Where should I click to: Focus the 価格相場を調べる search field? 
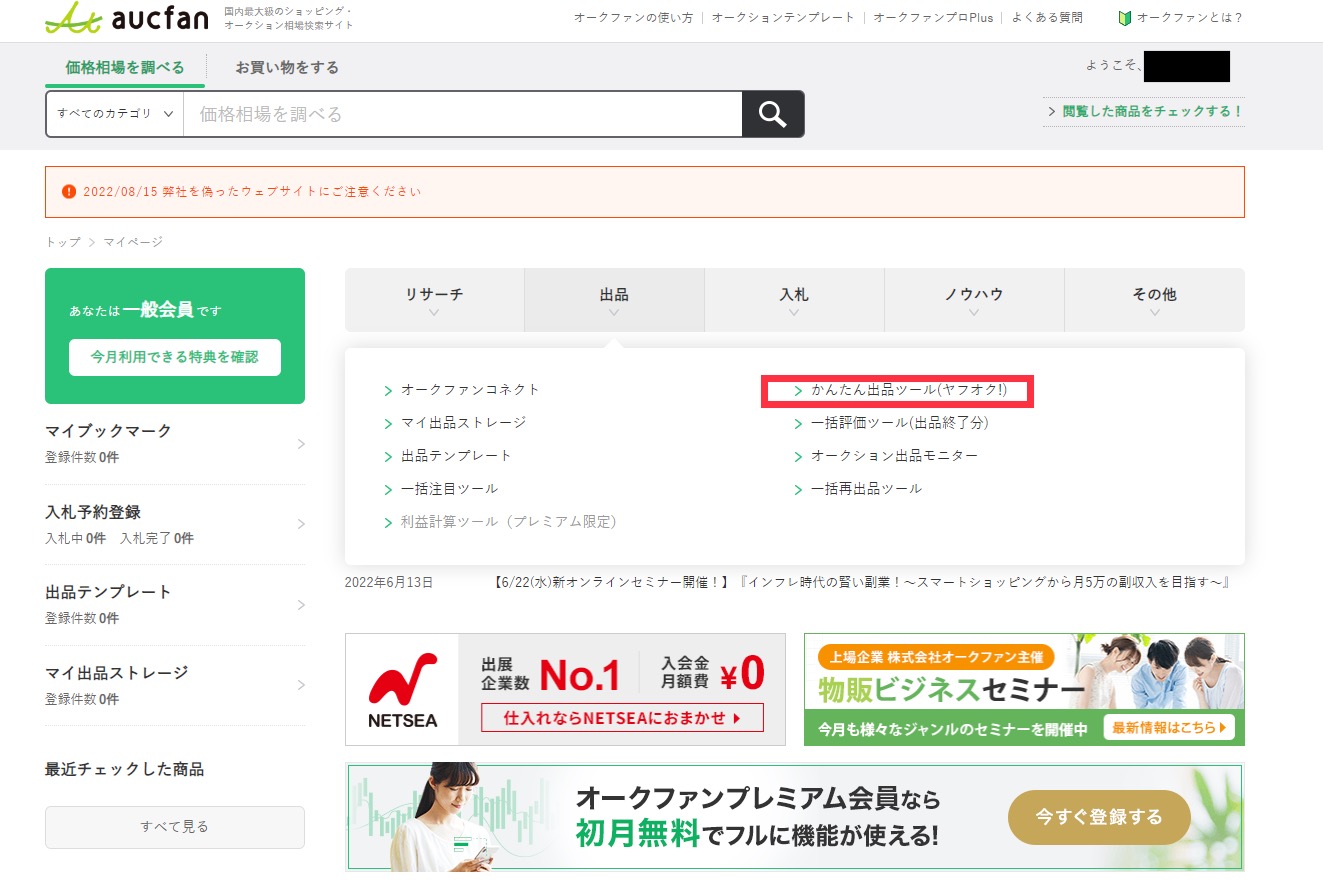pyautogui.click(x=463, y=114)
